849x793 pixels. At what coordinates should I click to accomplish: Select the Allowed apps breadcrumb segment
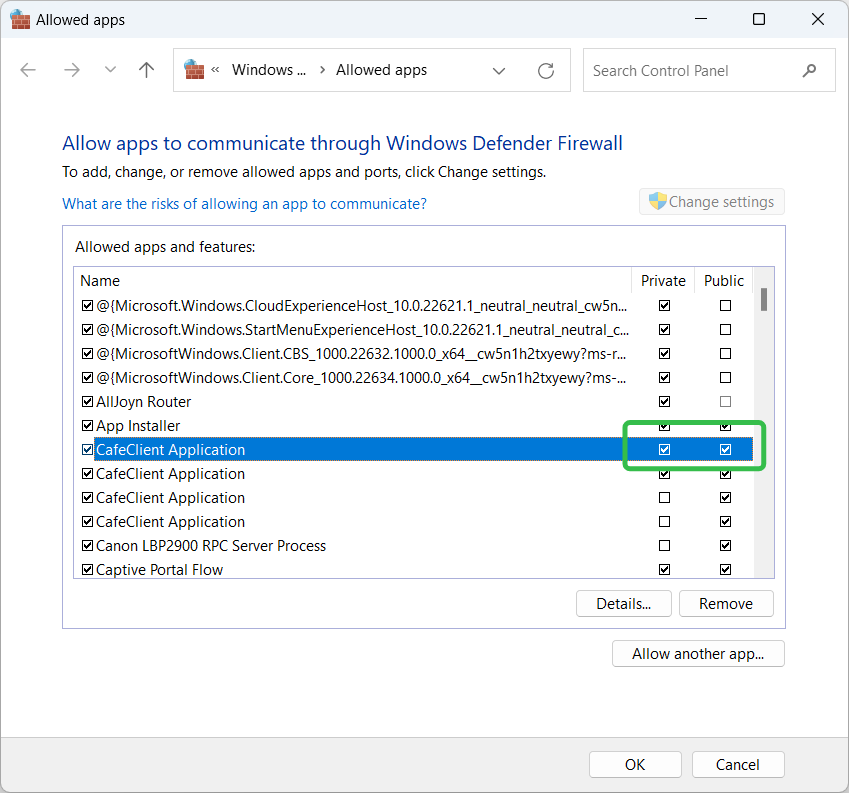(x=381, y=70)
